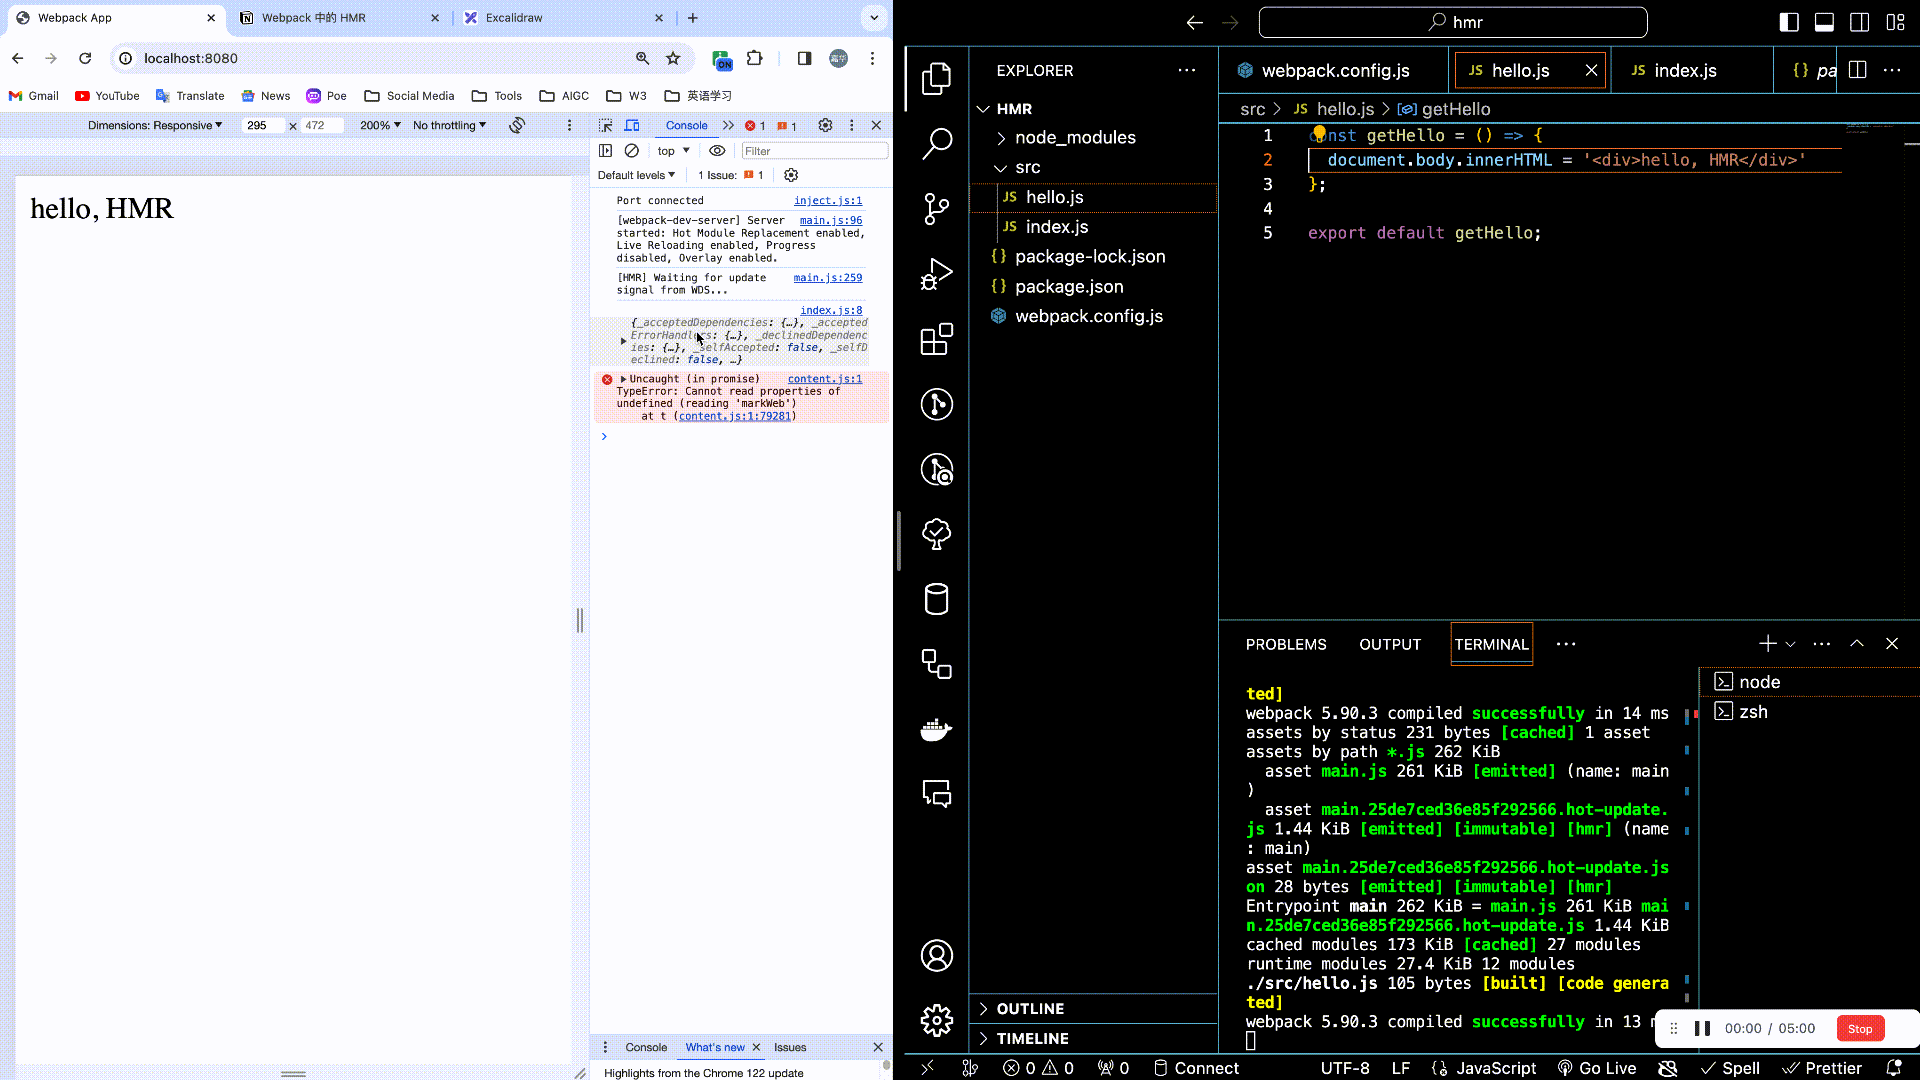Open the Source Control view icon
This screenshot has width=1920, height=1080.
coord(936,209)
